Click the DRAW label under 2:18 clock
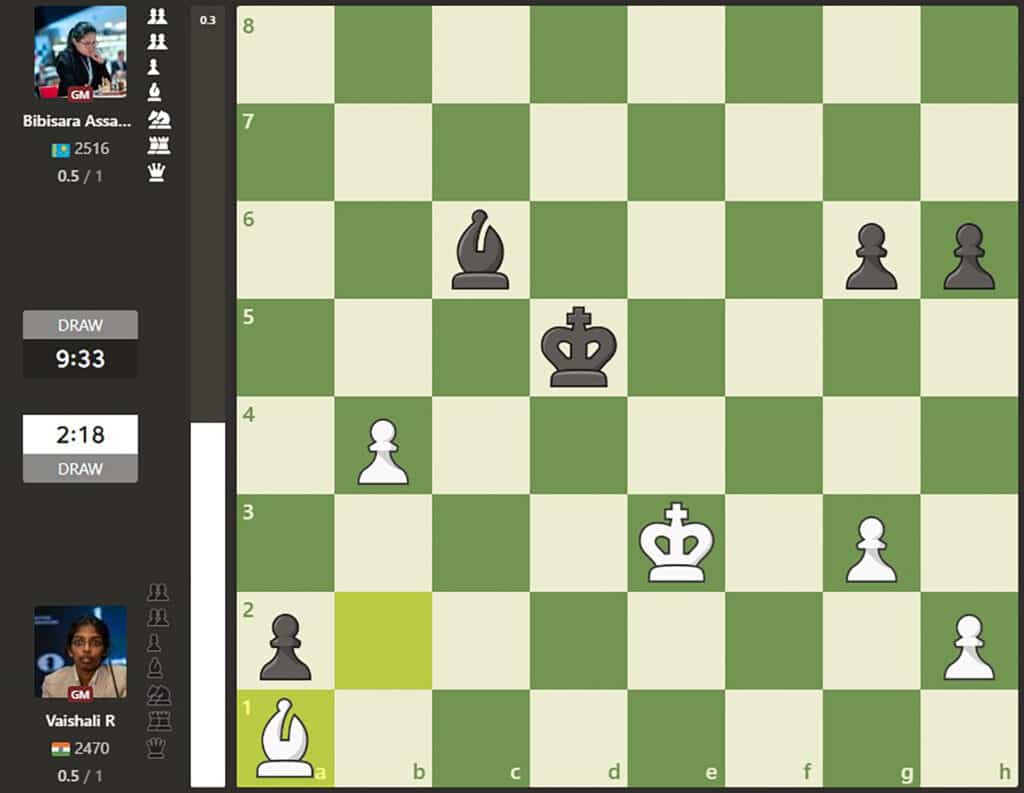 pyautogui.click(x=80, y=468)
